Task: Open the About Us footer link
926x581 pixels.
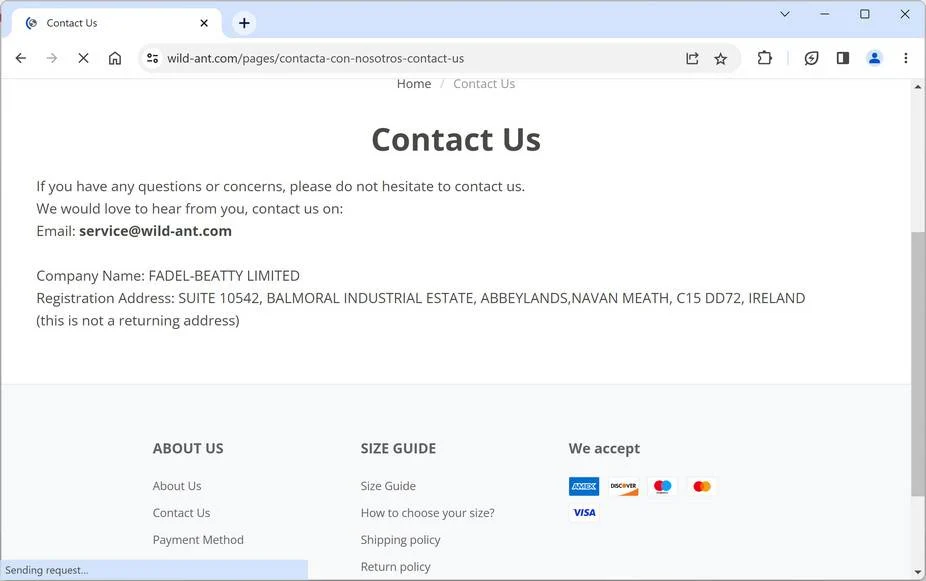Action: pos(177,486)
